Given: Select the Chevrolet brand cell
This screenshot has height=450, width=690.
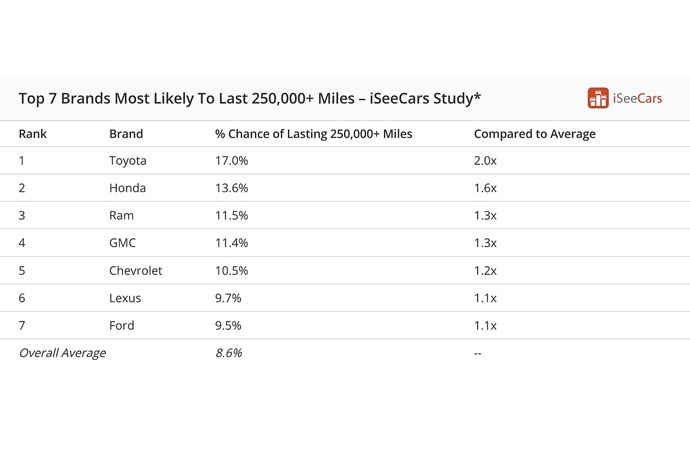Looking at the screenshot, I should coord(136,271).
